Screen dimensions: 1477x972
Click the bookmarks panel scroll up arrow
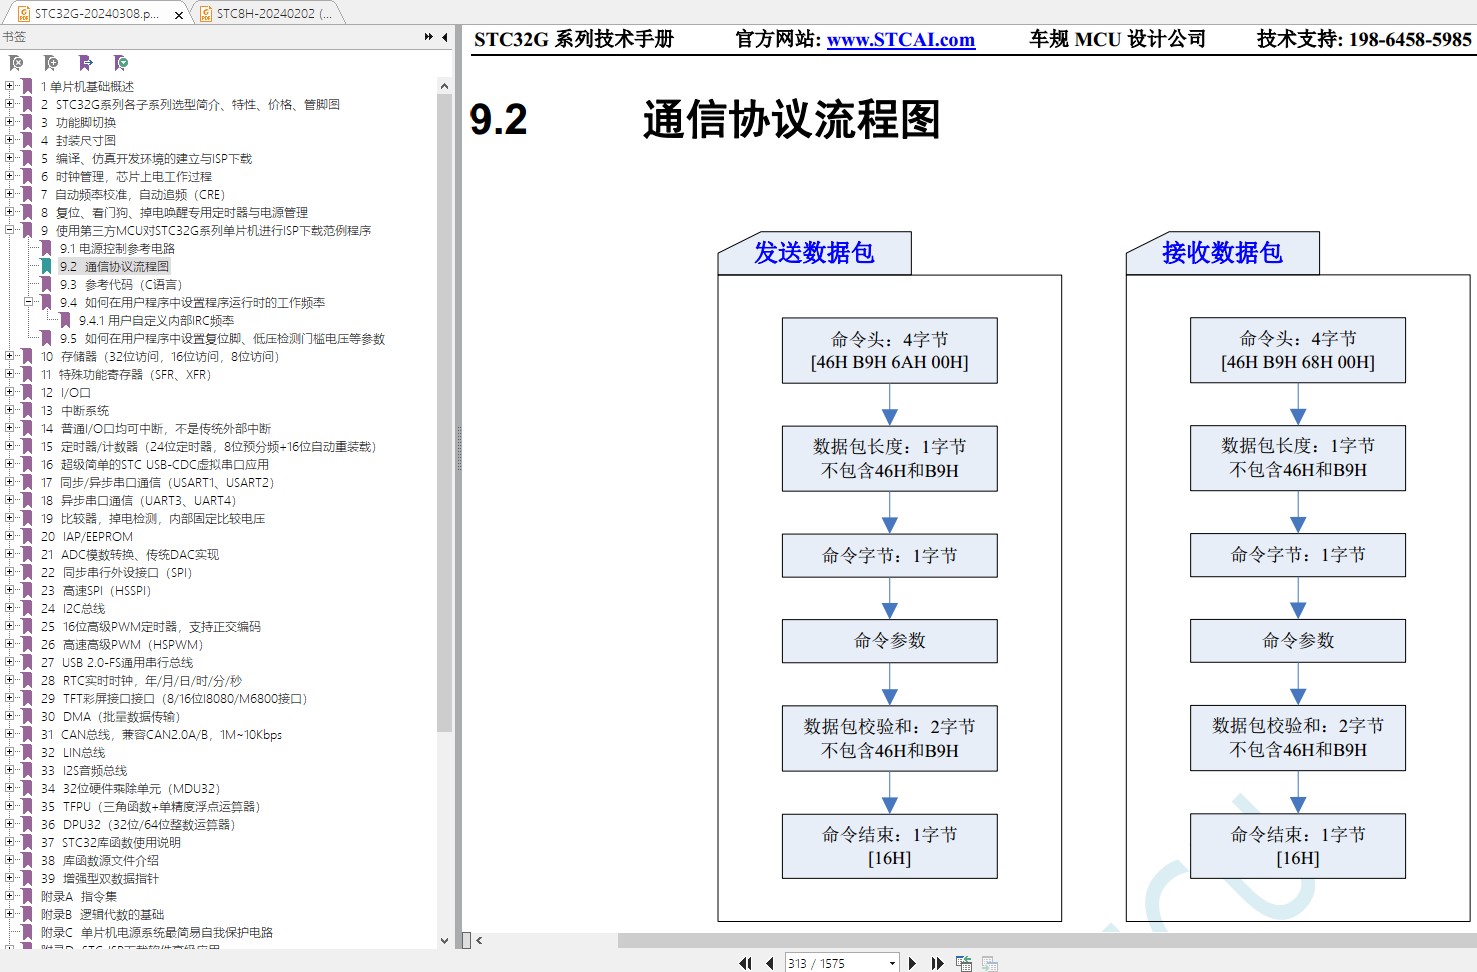tap(444, 86)
